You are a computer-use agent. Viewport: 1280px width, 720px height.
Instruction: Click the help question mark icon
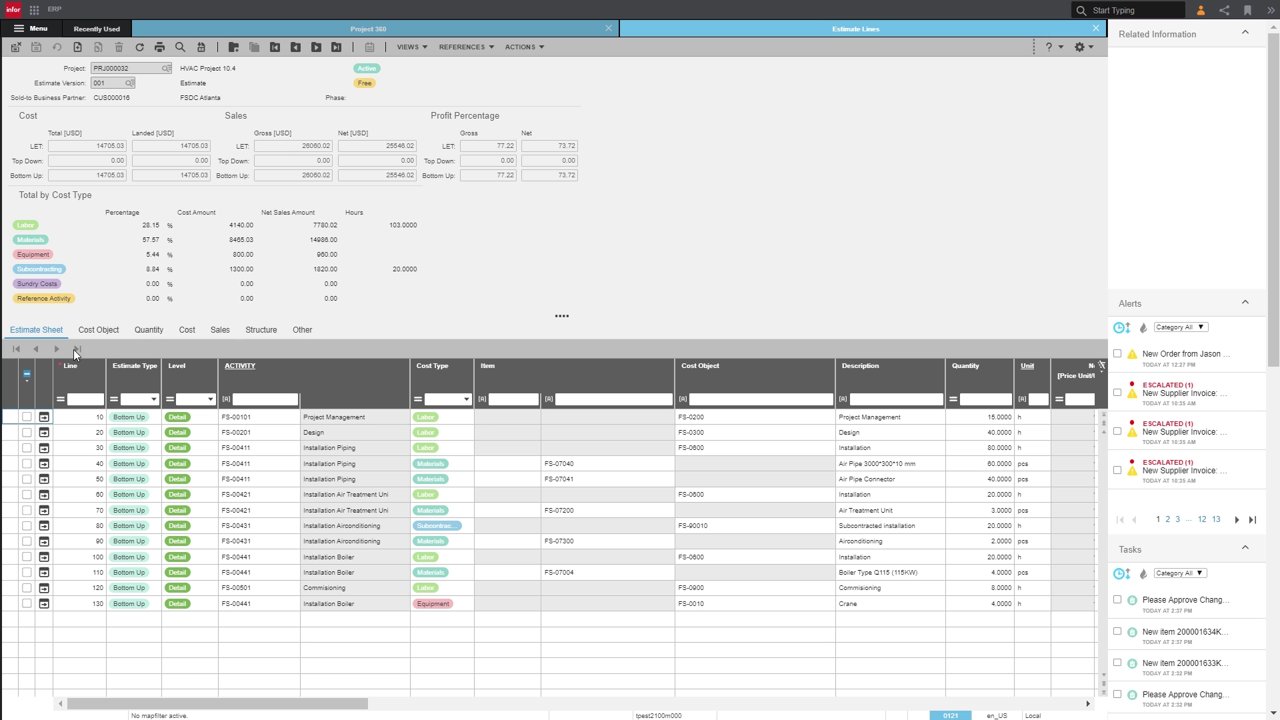pos(1049,47)
